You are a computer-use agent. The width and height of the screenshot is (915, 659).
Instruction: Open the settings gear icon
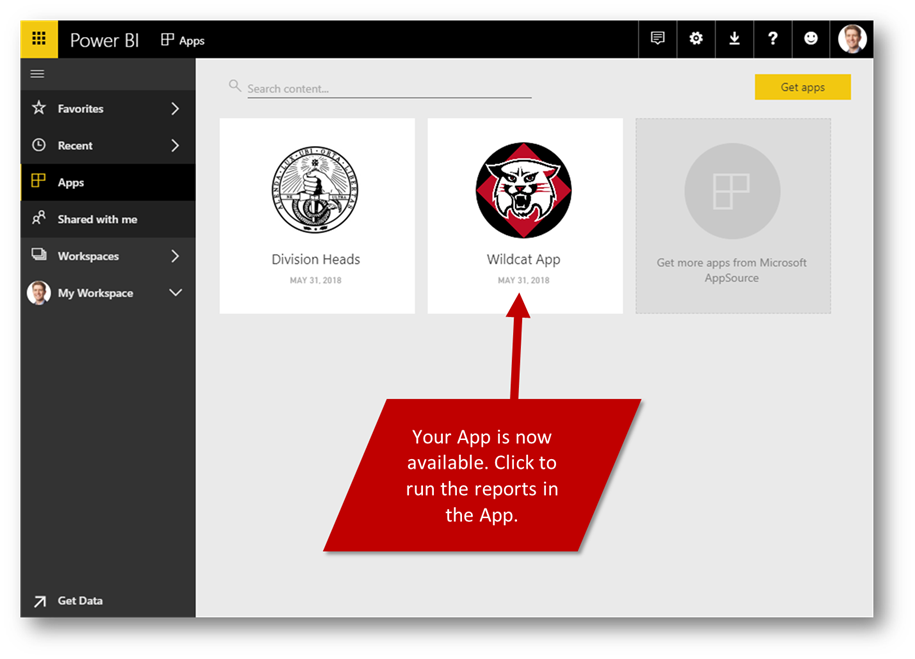696,39
